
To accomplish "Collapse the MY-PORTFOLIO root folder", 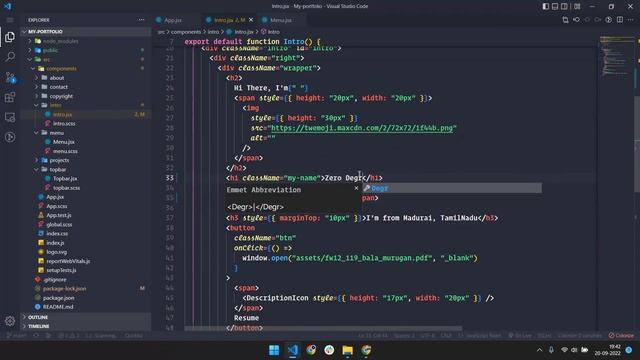I will click(86, 31).
